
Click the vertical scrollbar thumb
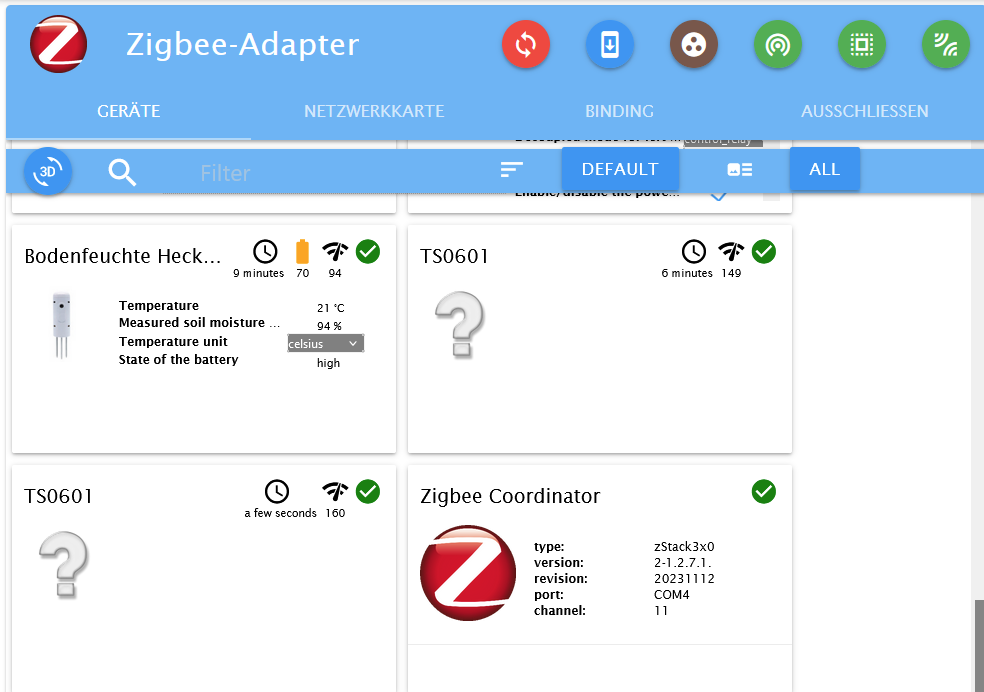(x=979, y=646)
